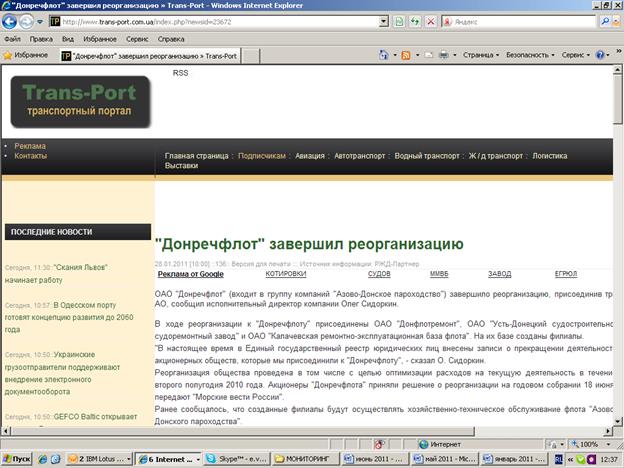
Task: Open the Ж/д транспорт nav link
Action: coord(496,156)
